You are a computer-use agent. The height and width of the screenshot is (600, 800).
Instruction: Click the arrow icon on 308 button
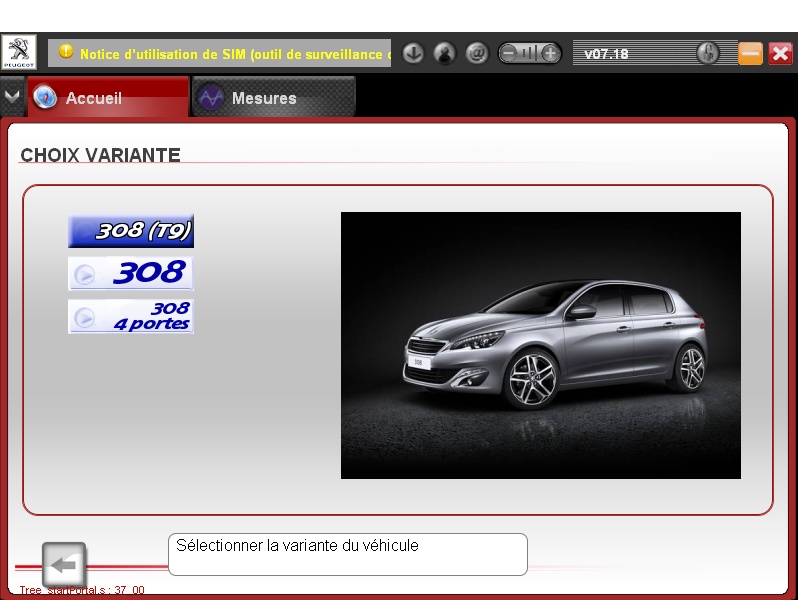point(85,275)
